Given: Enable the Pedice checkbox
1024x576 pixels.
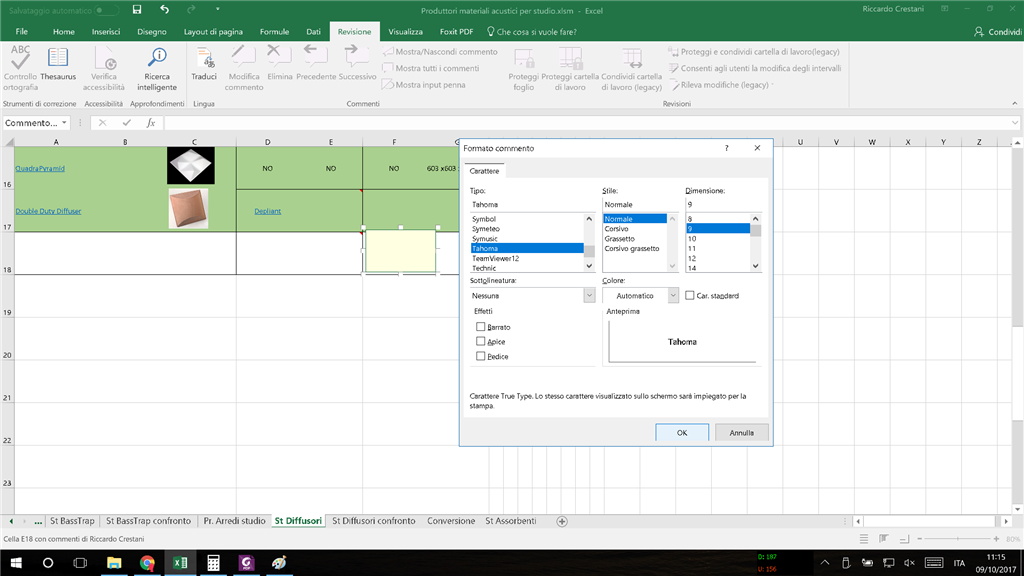Looking at the screenshot, I should (x=481, y=357).
